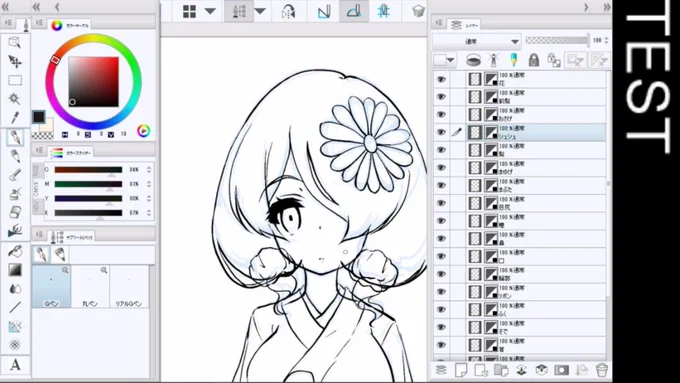The image size is (680, 383).
Task: Select the rectangular Selection marquee tool
Action: coord(15,80)
